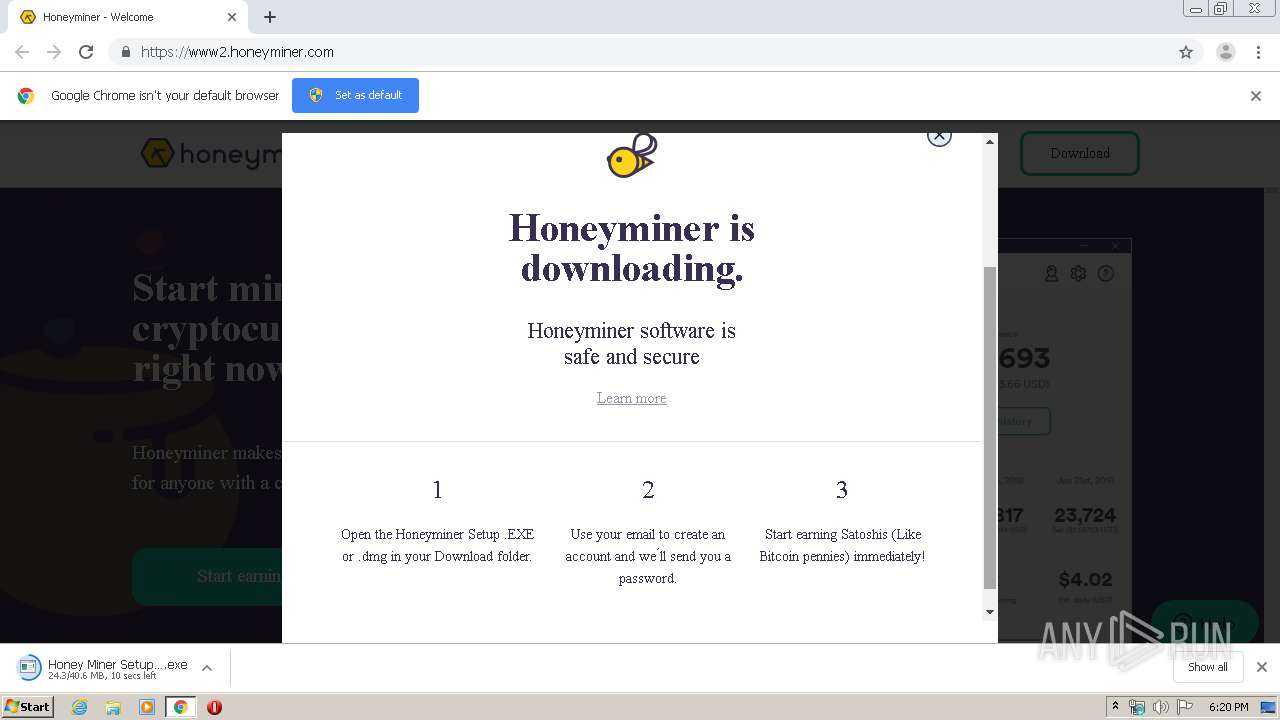The width and height of the screenshot is (1280, 720).
Task: Click the Honeyminer logo in the page header
Action: (x=212, y=154)
